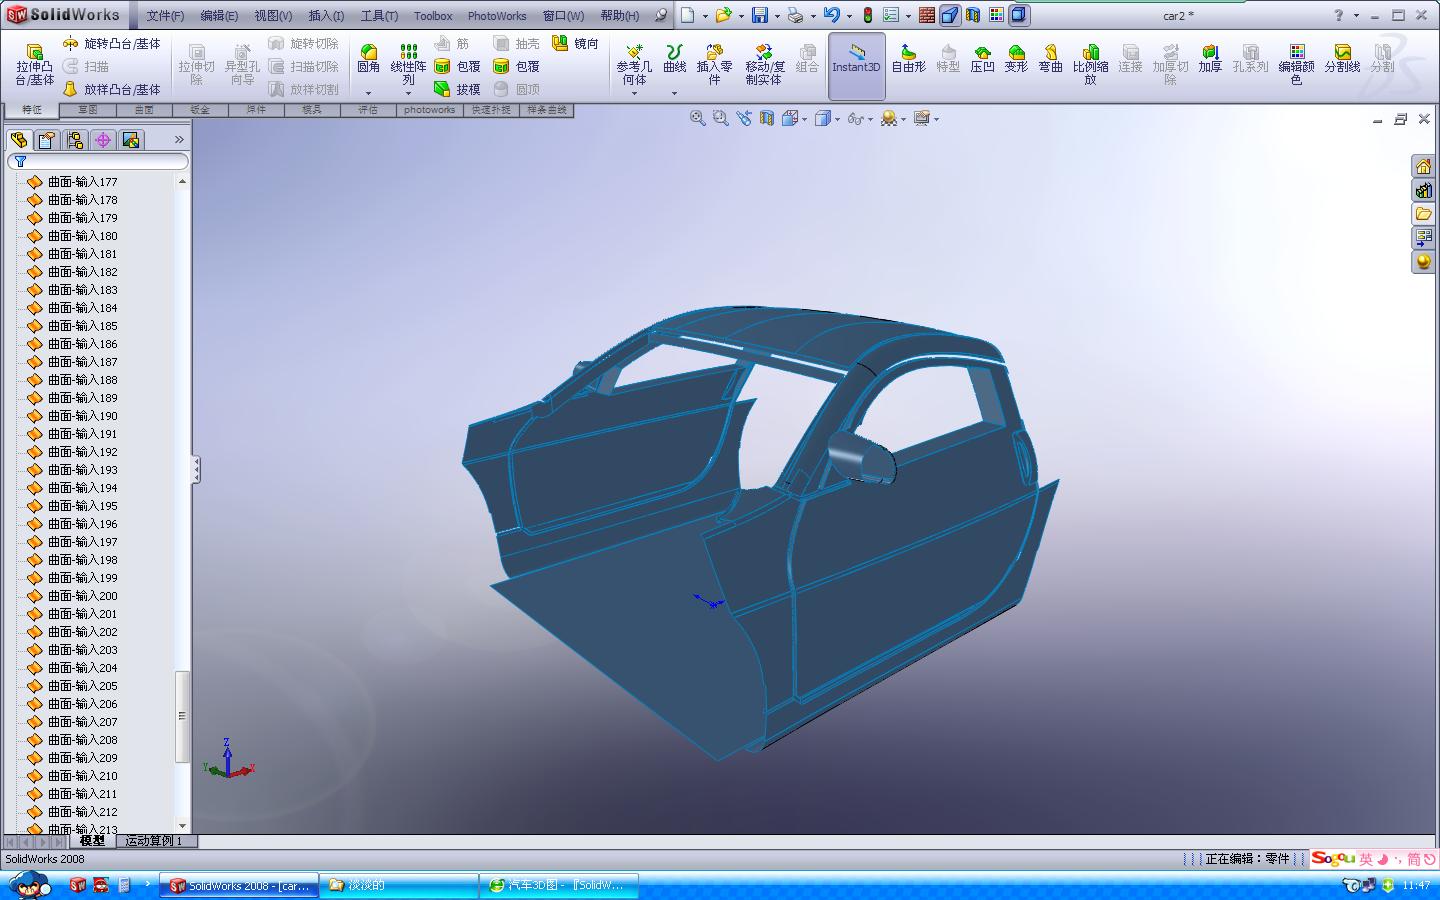Zoom to fit in the view toolbar
The image size is (1440, 900).
(698, 118)
